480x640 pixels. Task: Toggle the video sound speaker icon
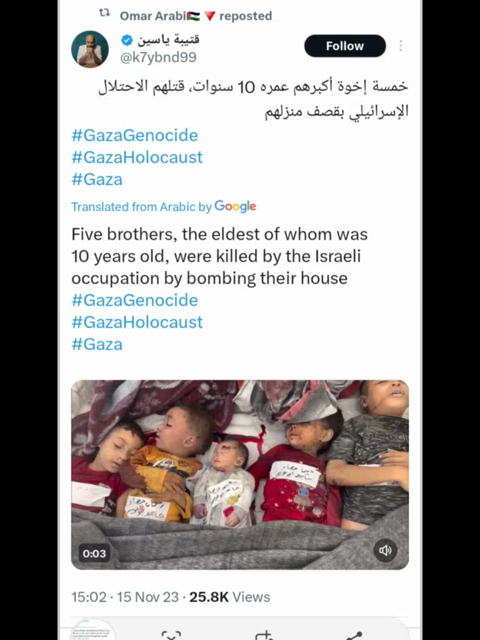(x=385, y=551)
